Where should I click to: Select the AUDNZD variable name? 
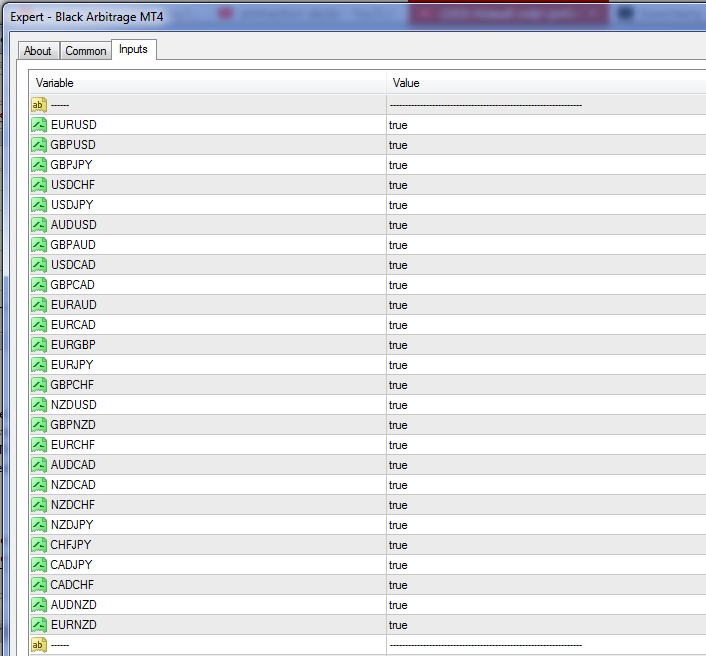coord(73,605)
